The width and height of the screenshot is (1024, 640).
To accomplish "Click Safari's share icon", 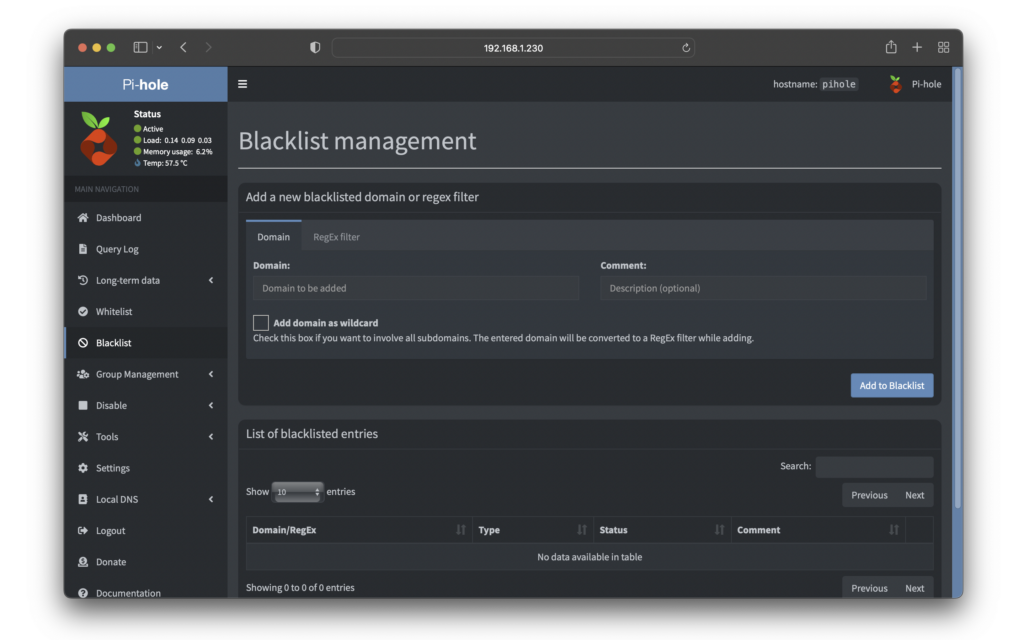I will click(x=891, y=47).
